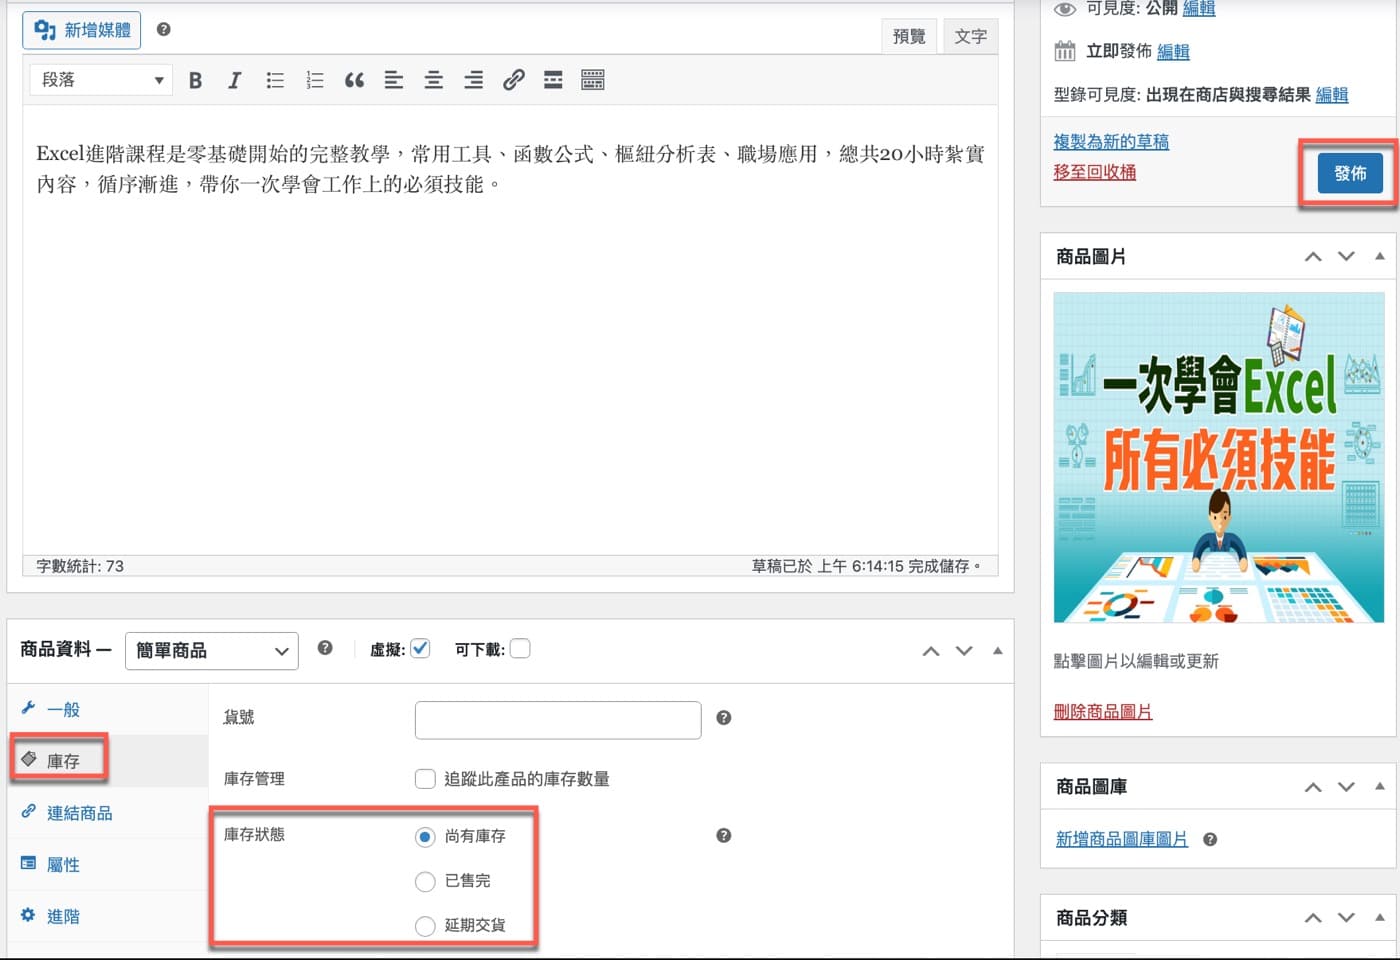Screen dimensions: 1400x960
Task: Click 複製為新的草稿 link
Action: (x=1111, y=142)
